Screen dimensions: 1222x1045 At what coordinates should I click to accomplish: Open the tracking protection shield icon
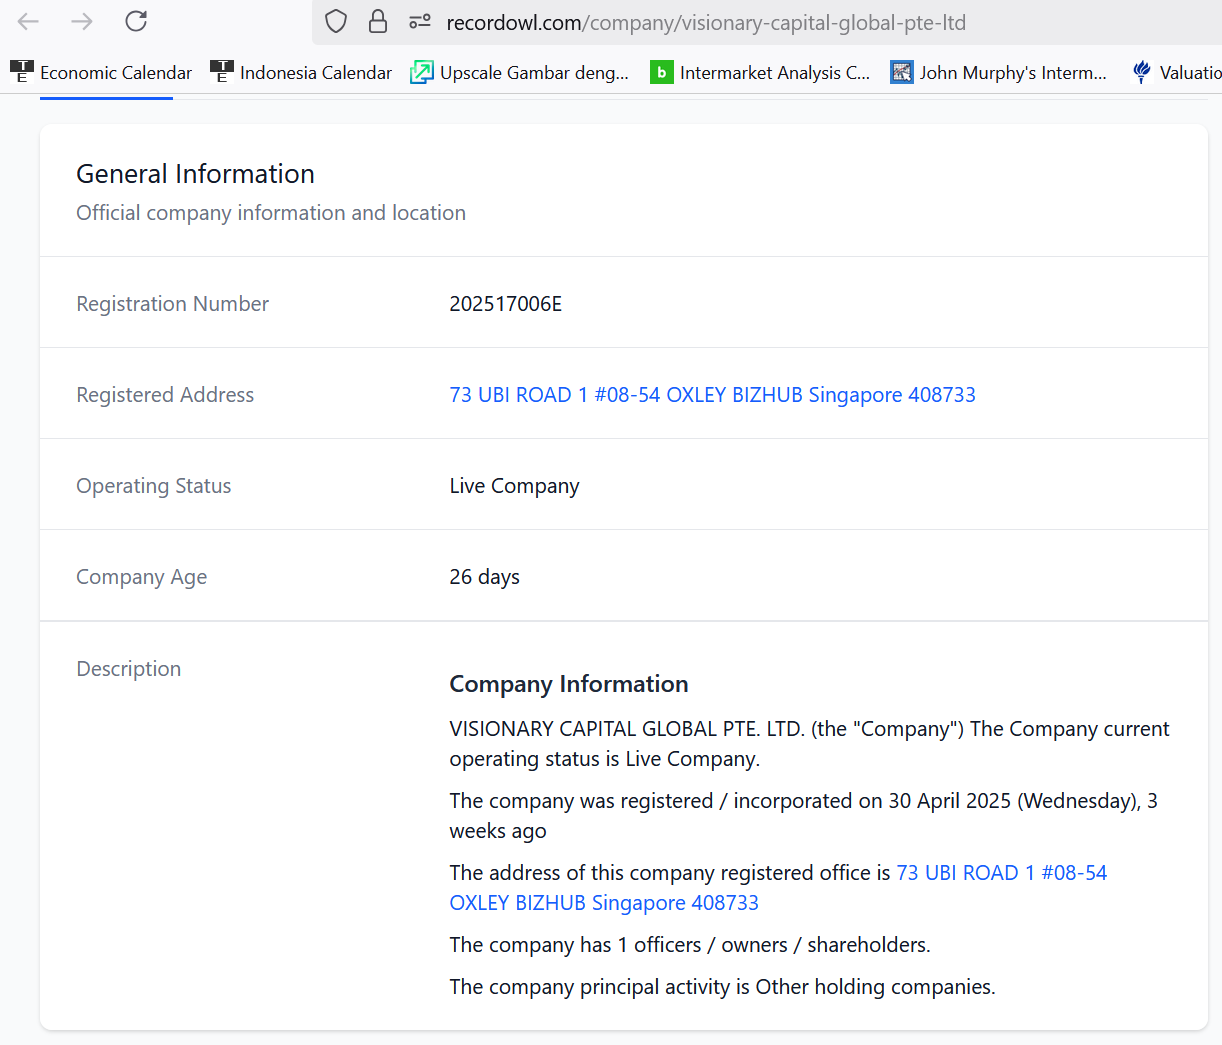coord(336,22)
